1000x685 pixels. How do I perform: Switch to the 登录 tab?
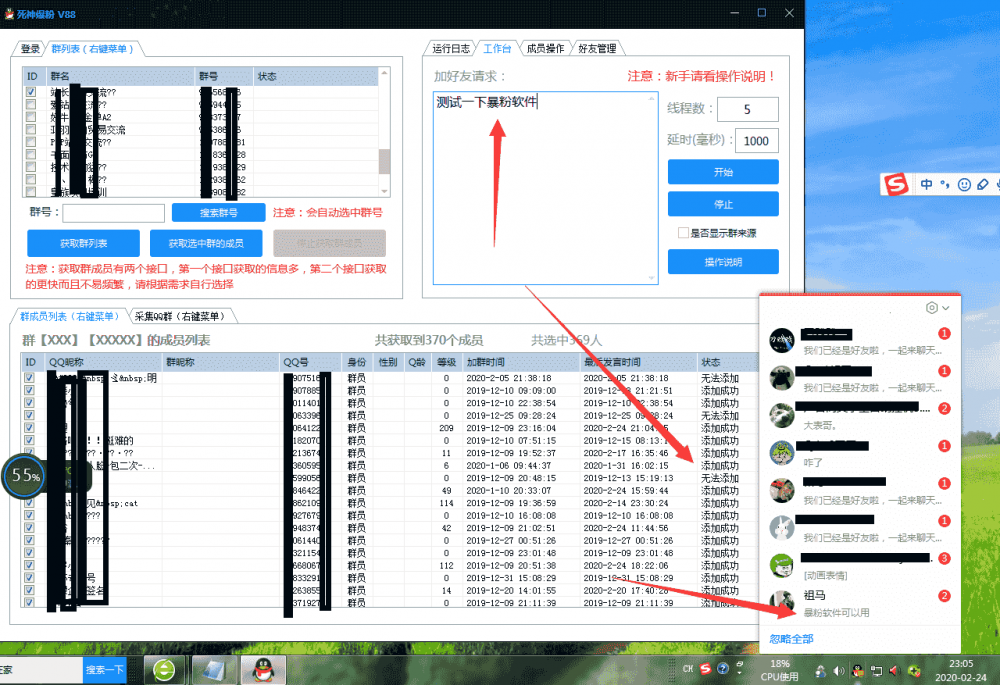coord(30,48)
